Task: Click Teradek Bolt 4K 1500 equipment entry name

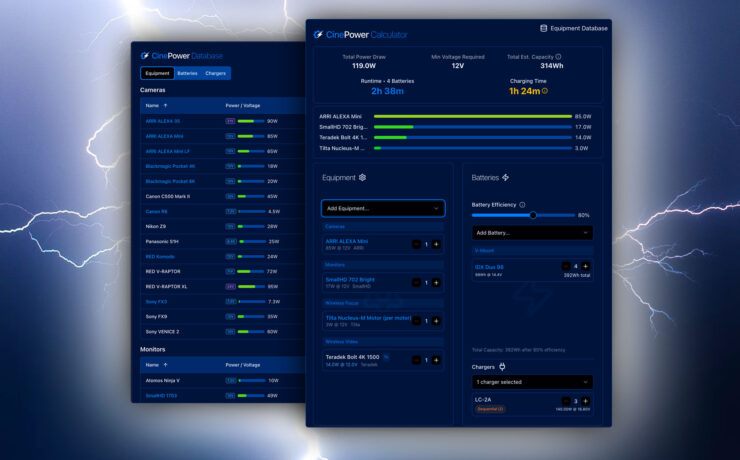Action: click(352, 357)
